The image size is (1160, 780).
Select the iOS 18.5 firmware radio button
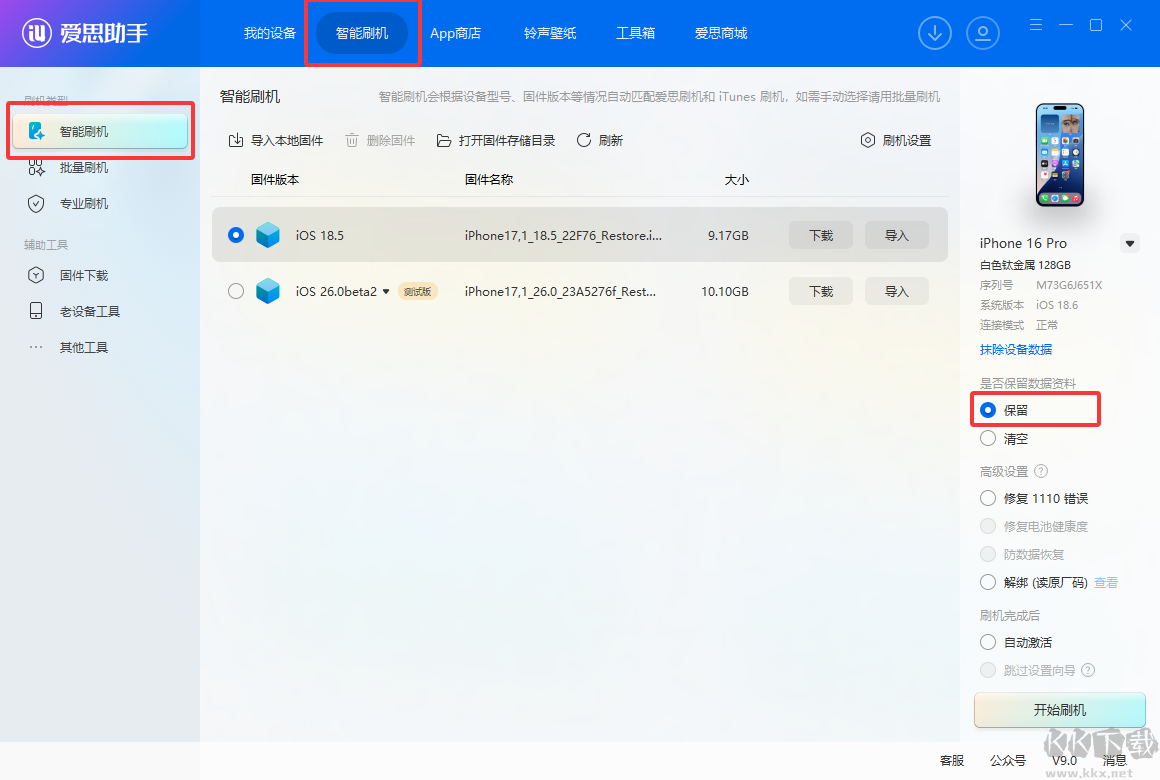[236, 235]
